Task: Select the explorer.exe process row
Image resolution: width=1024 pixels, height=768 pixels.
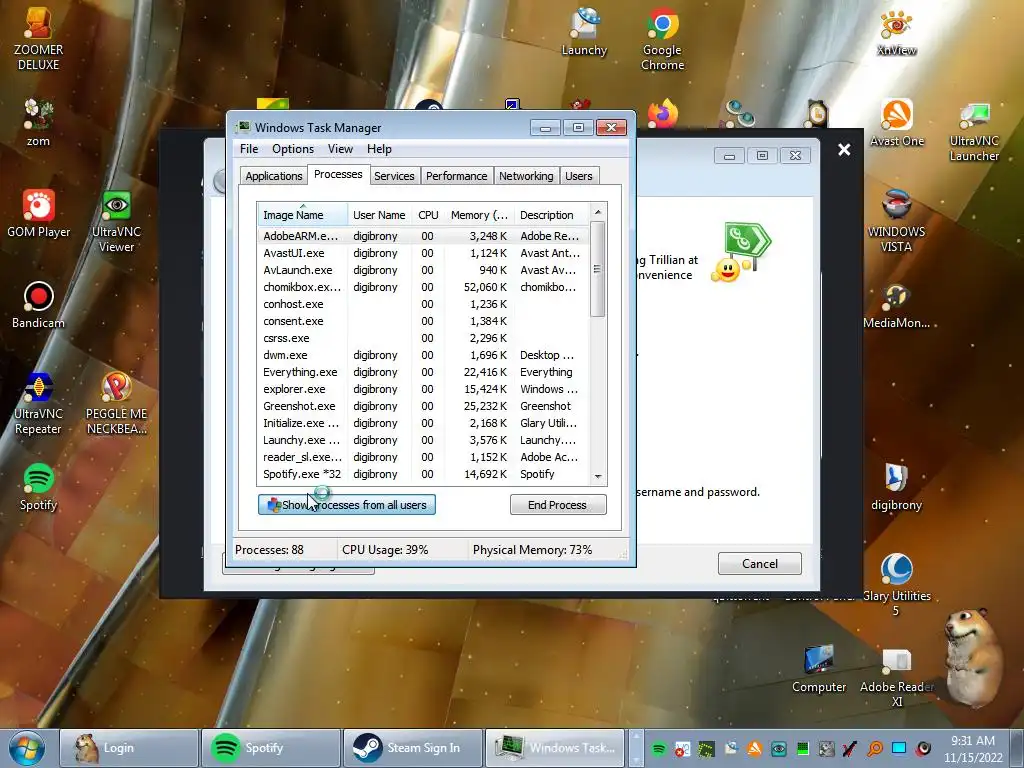Action: click(x=423, y=389)
